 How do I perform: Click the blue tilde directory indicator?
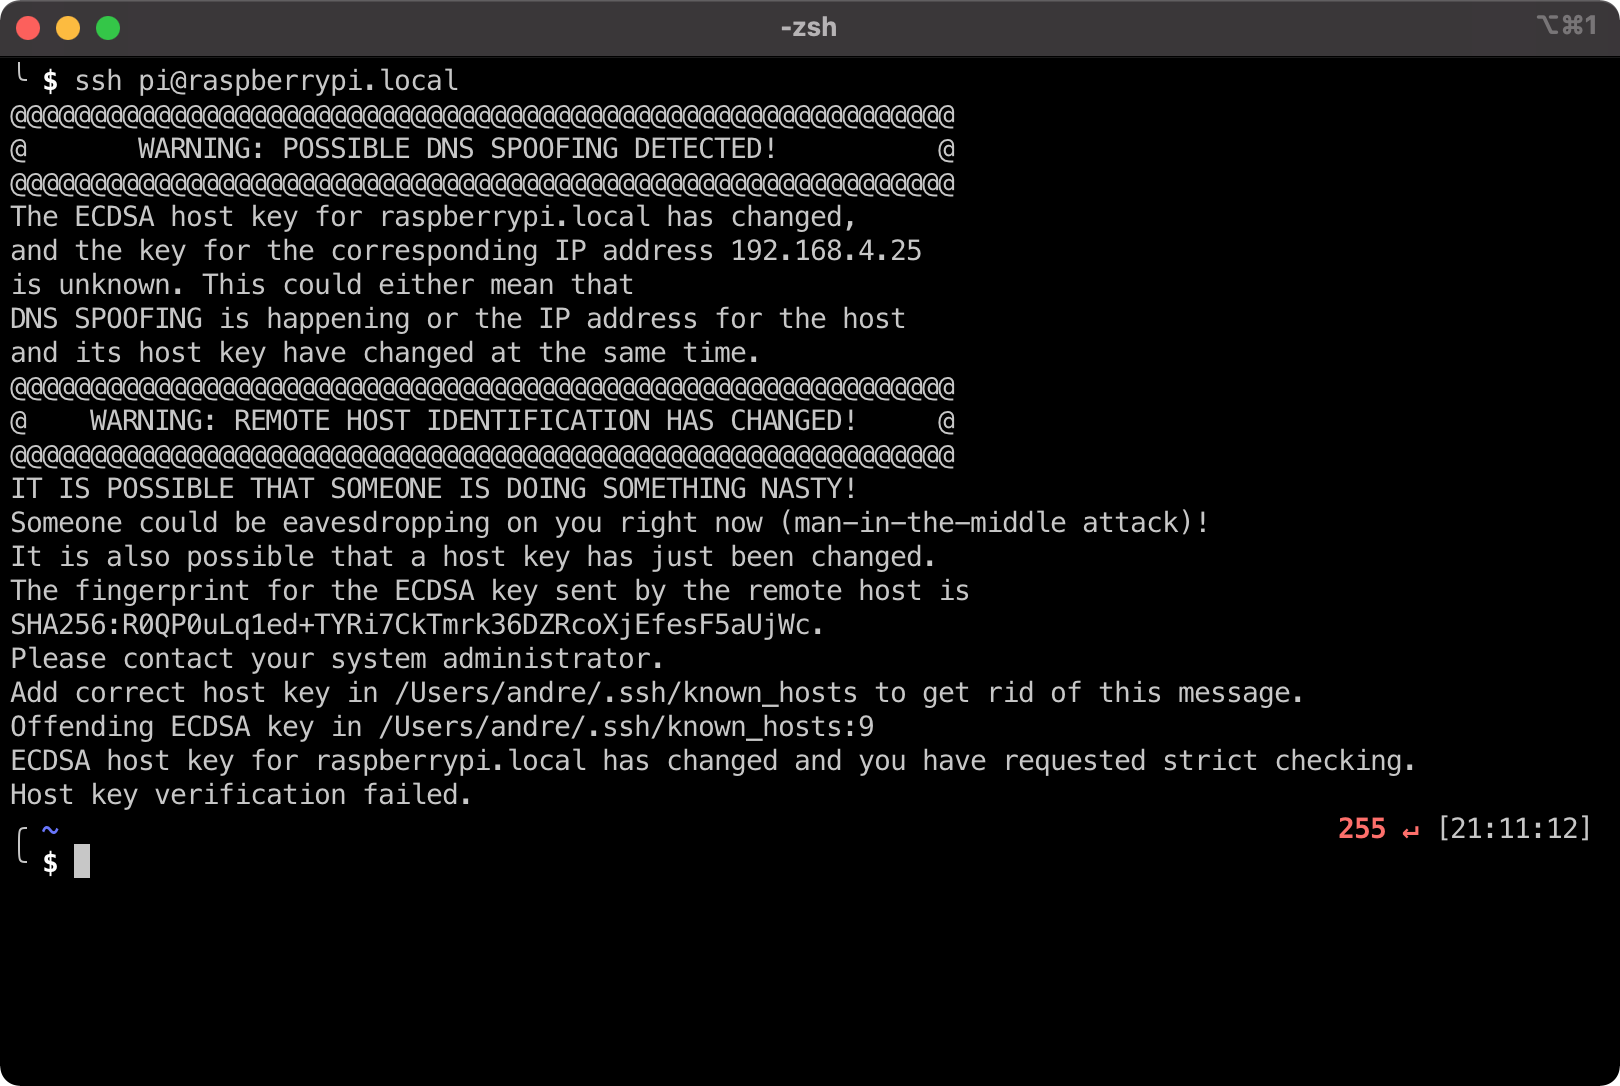[50, 829]
